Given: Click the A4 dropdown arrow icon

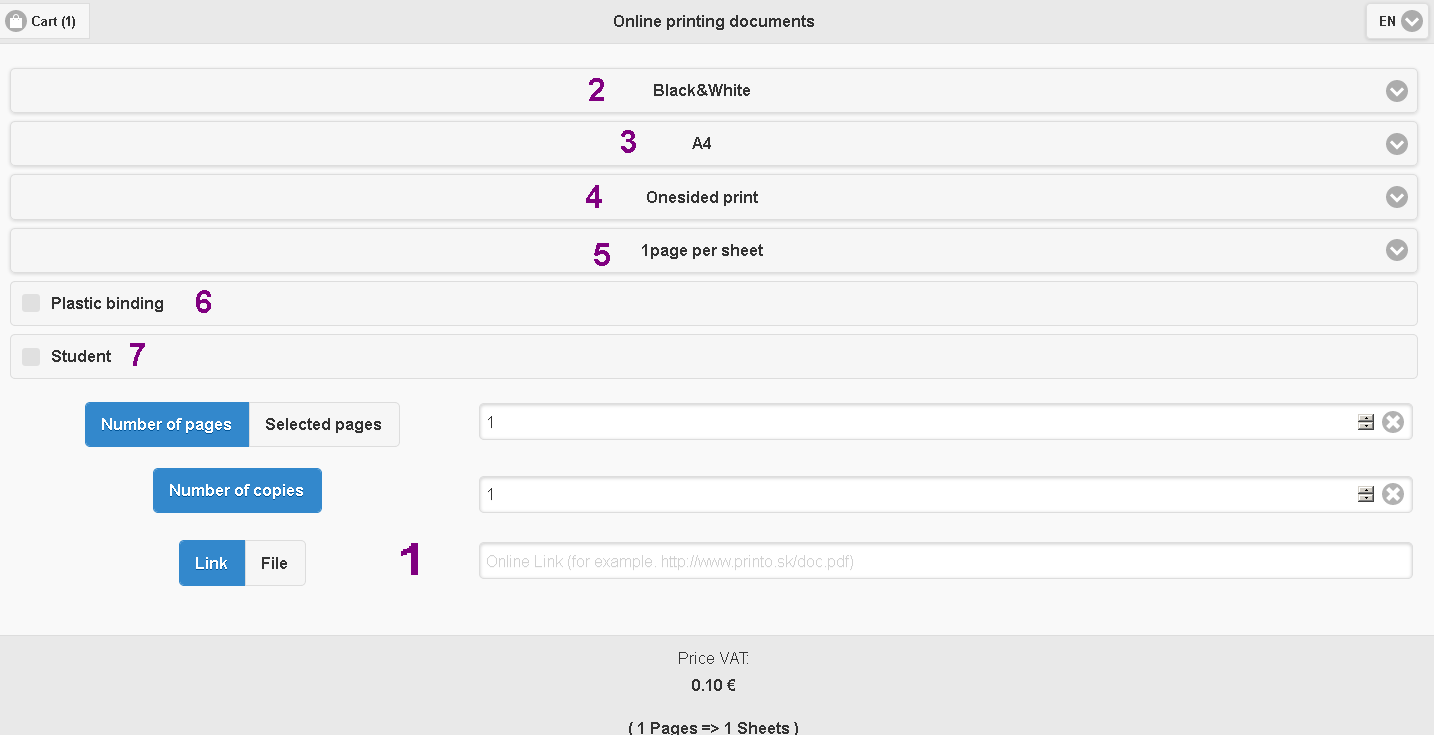Looking at the screenshot, I should tap(1396, 144).
